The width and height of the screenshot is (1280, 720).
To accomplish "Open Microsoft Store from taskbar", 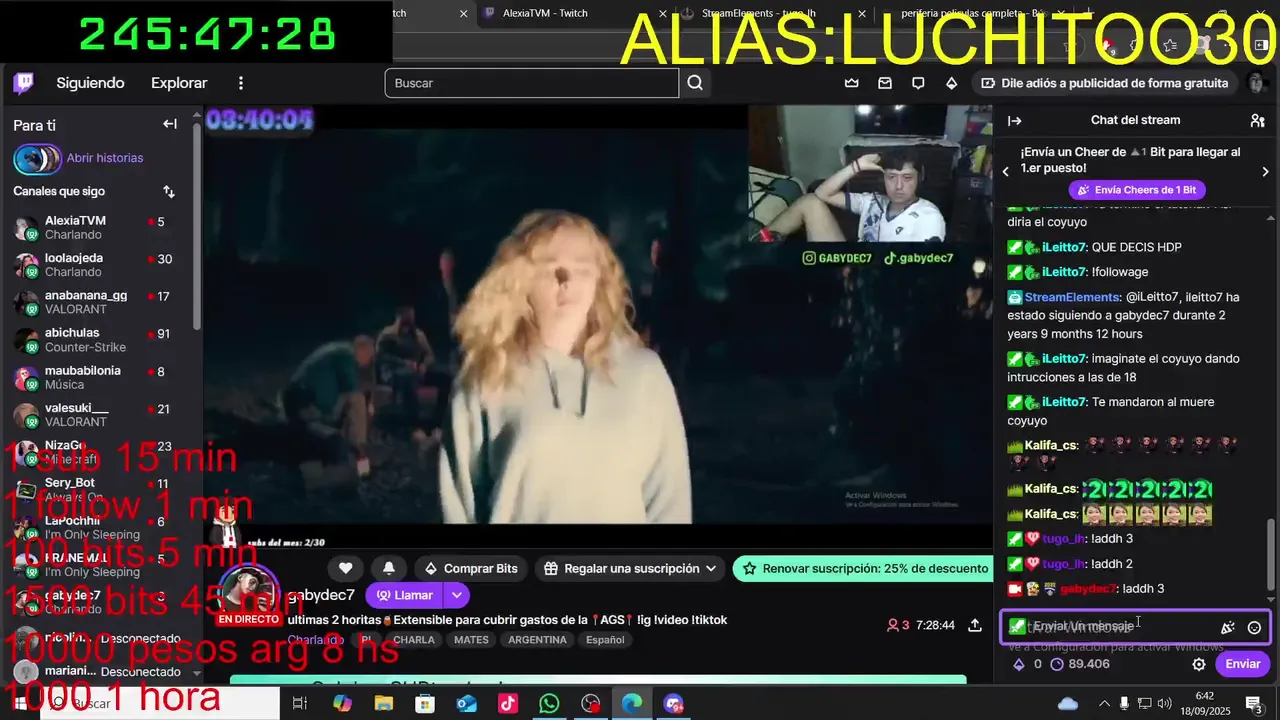I will click(425, 704).
